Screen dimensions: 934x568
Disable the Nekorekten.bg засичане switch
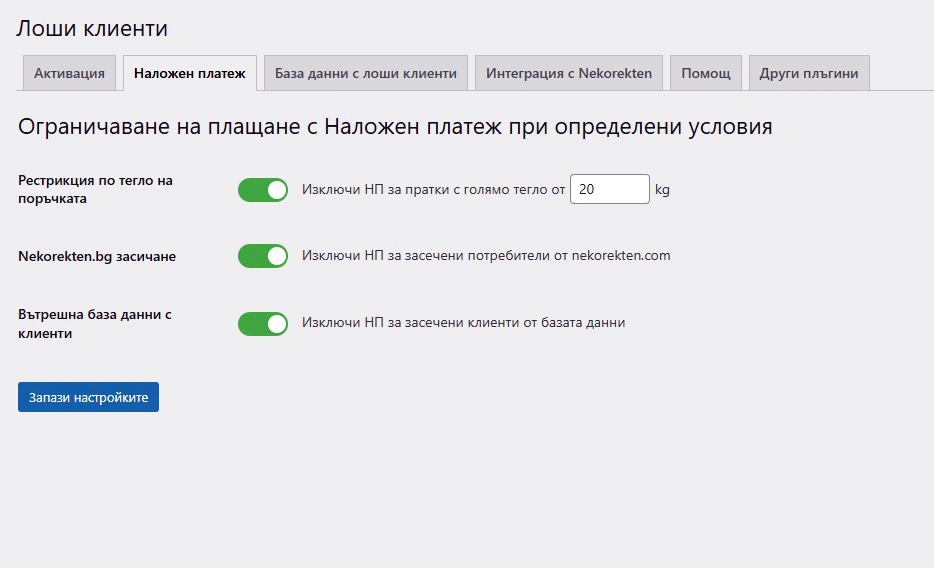(263, 256)
